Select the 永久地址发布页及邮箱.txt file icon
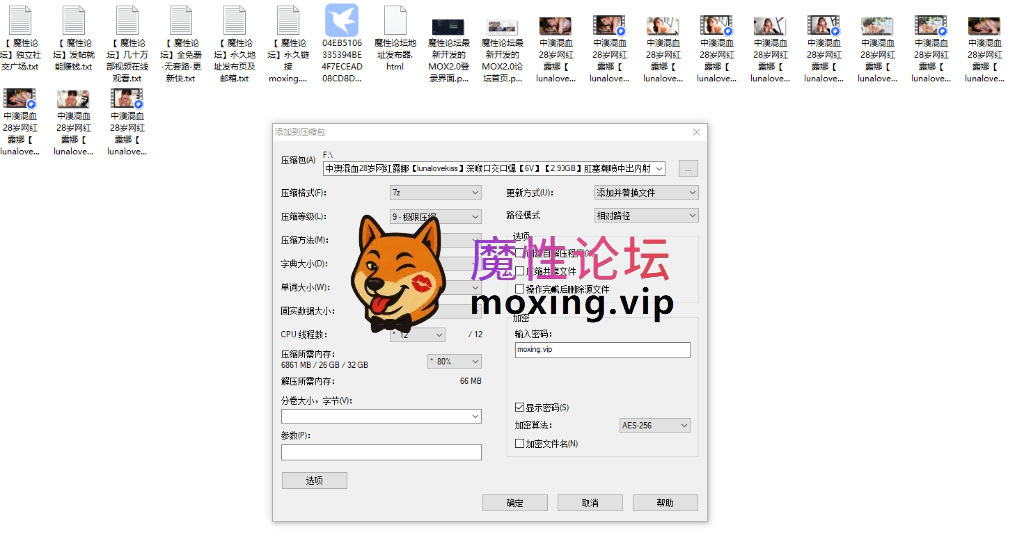This screenshot has width=1024, height=548. pyautogui.click(x=234, y=20)
